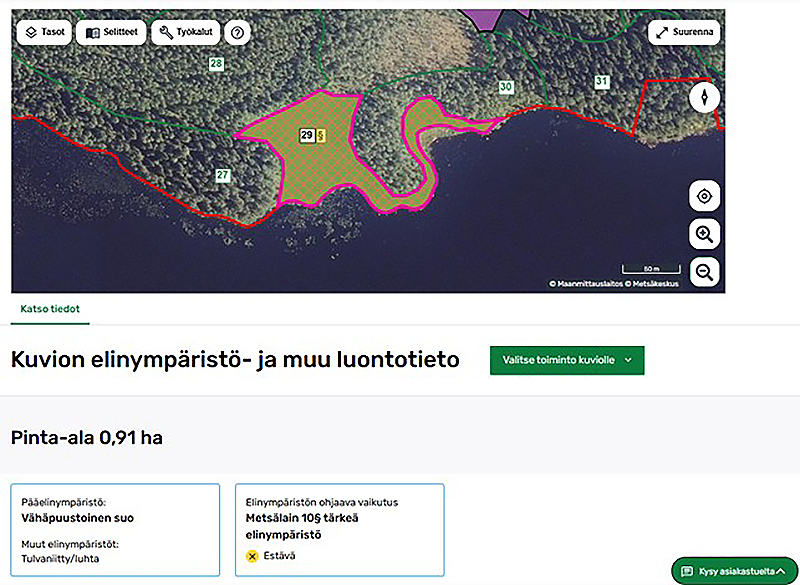Viewport: 800px width, 585px height.
Task: Zoom out with the magnifier minus icon
Action: 704,271
